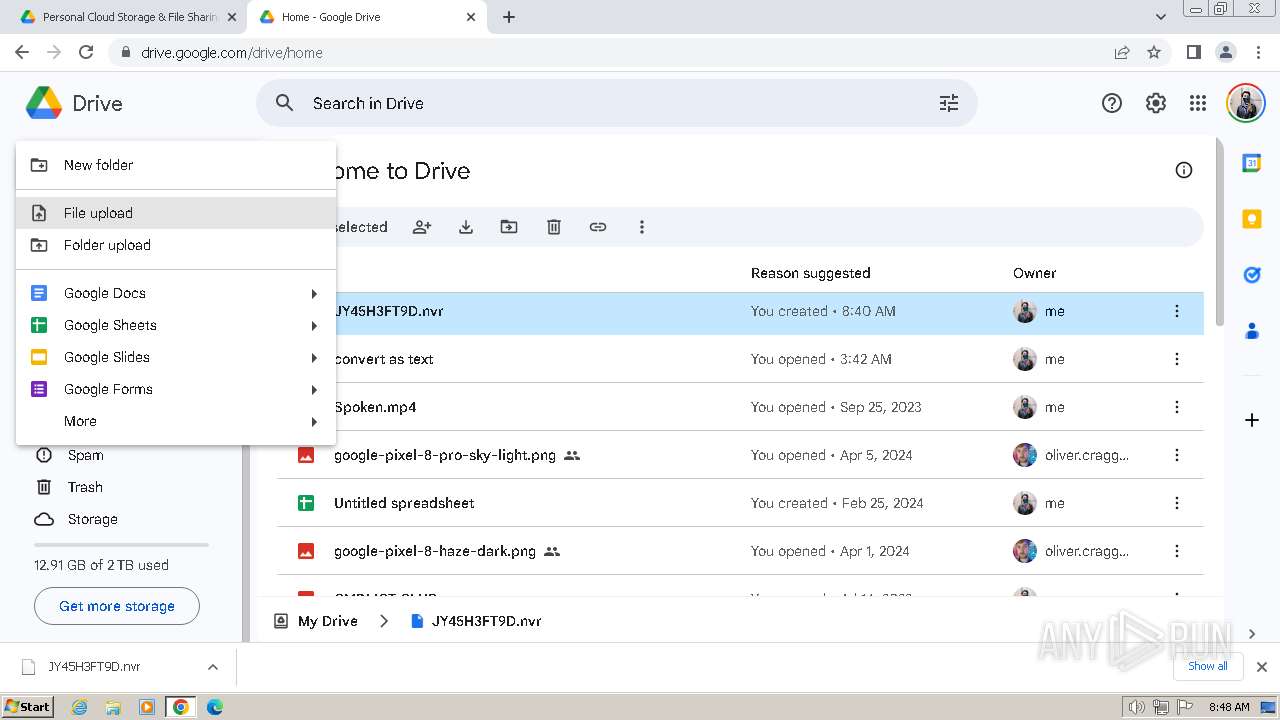Open more options for Untitled spreadsheet row

click(x=1177, y=503)
